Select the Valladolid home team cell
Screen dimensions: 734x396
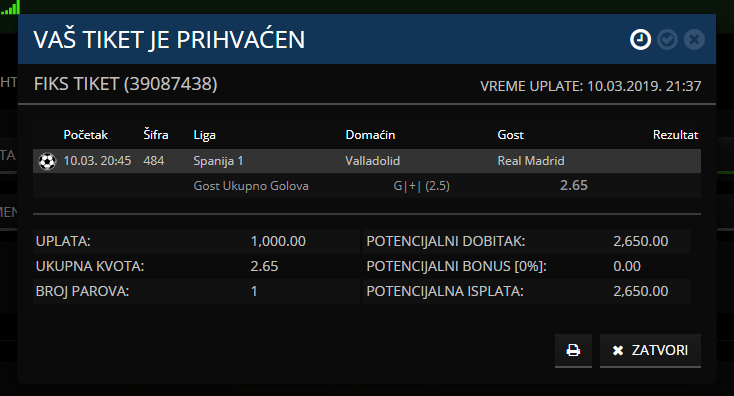(x=373, y=161)
